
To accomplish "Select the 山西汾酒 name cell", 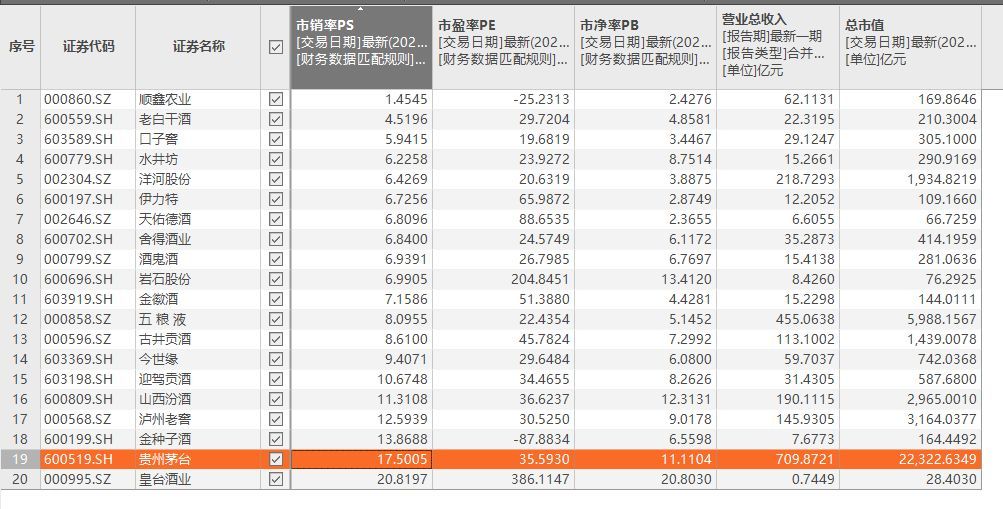I will point(165,399).
